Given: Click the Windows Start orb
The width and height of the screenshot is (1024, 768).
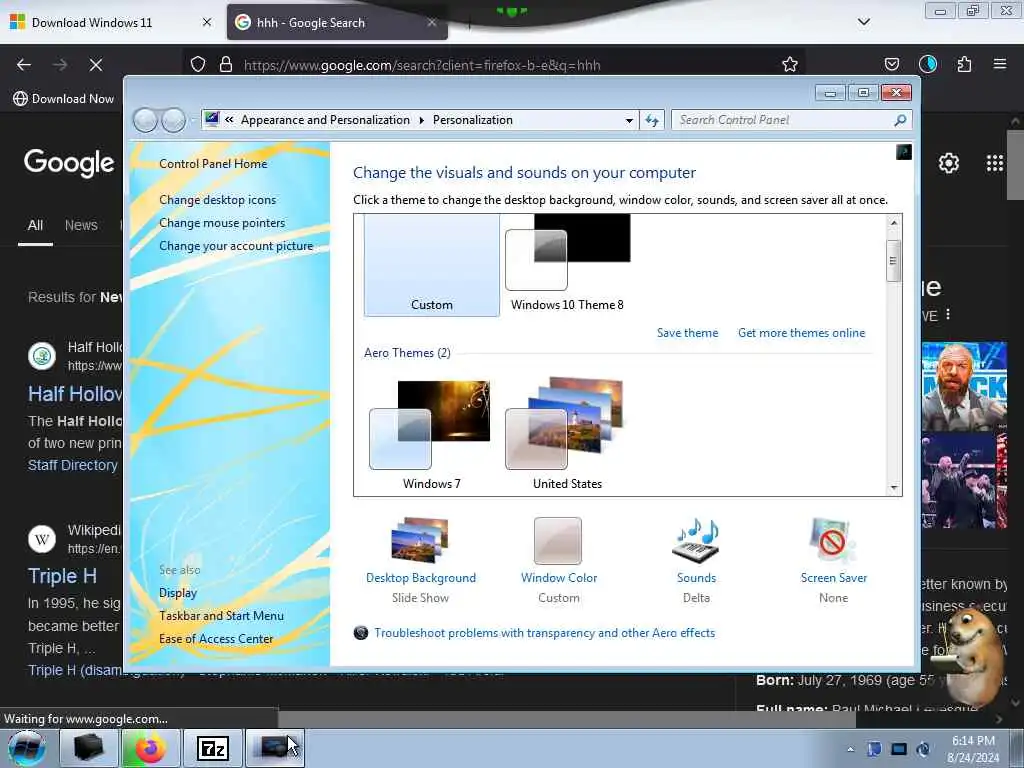Looking at the screenshot, I should coord(27,748).
